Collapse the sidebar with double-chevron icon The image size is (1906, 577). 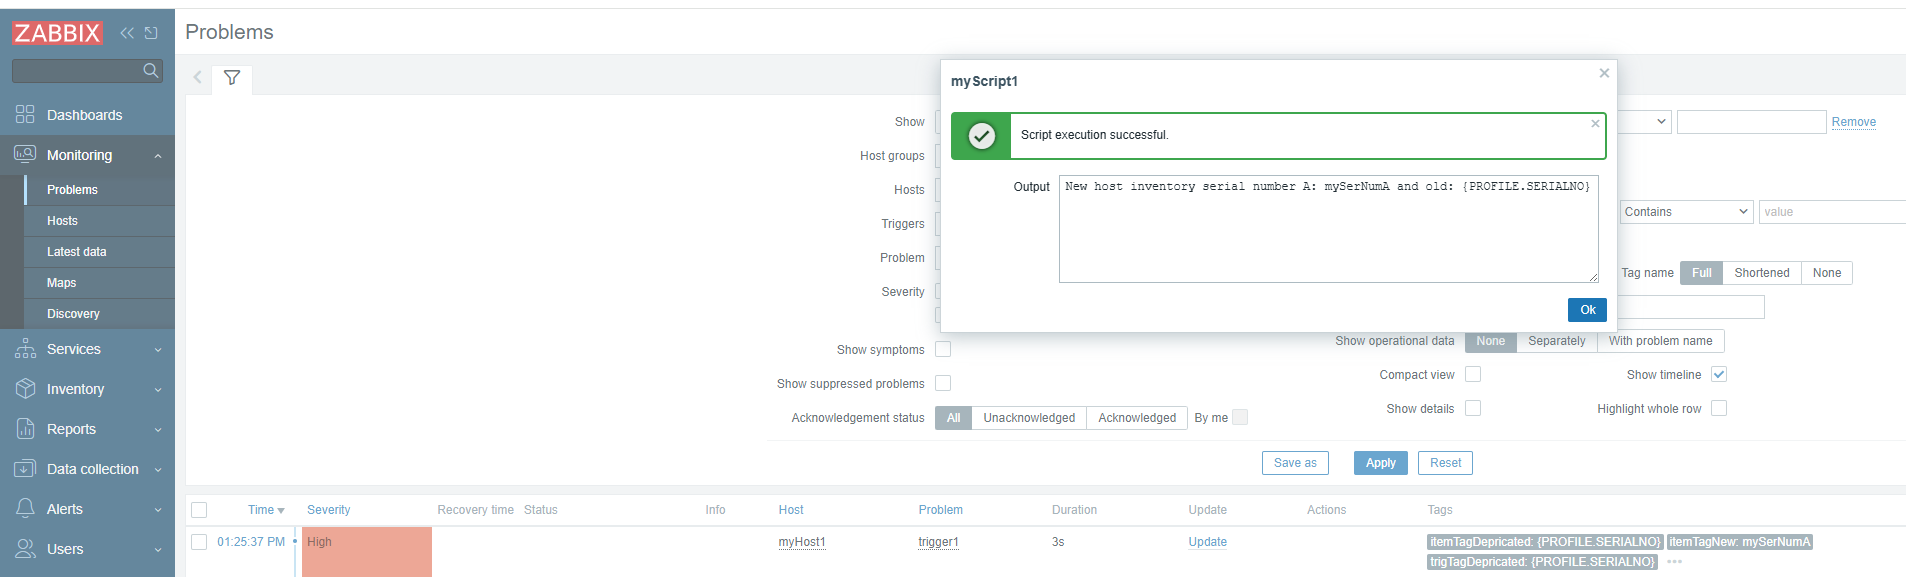coord(127,33)
